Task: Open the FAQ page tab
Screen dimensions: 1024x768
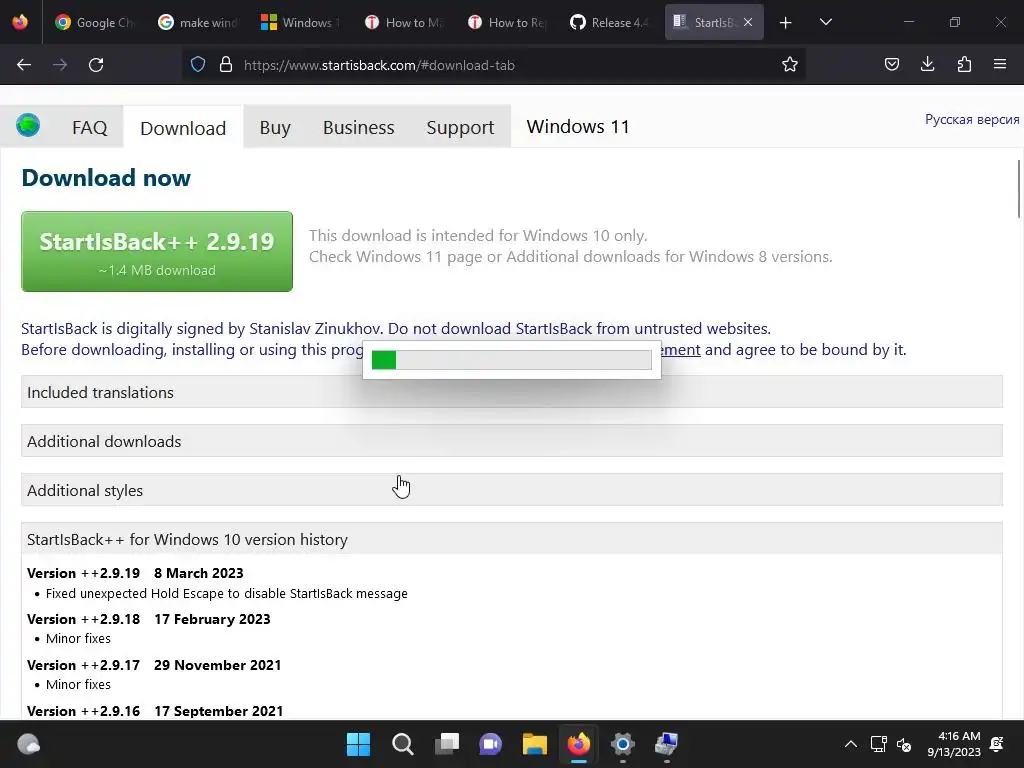Action: (x=89, y=127)
